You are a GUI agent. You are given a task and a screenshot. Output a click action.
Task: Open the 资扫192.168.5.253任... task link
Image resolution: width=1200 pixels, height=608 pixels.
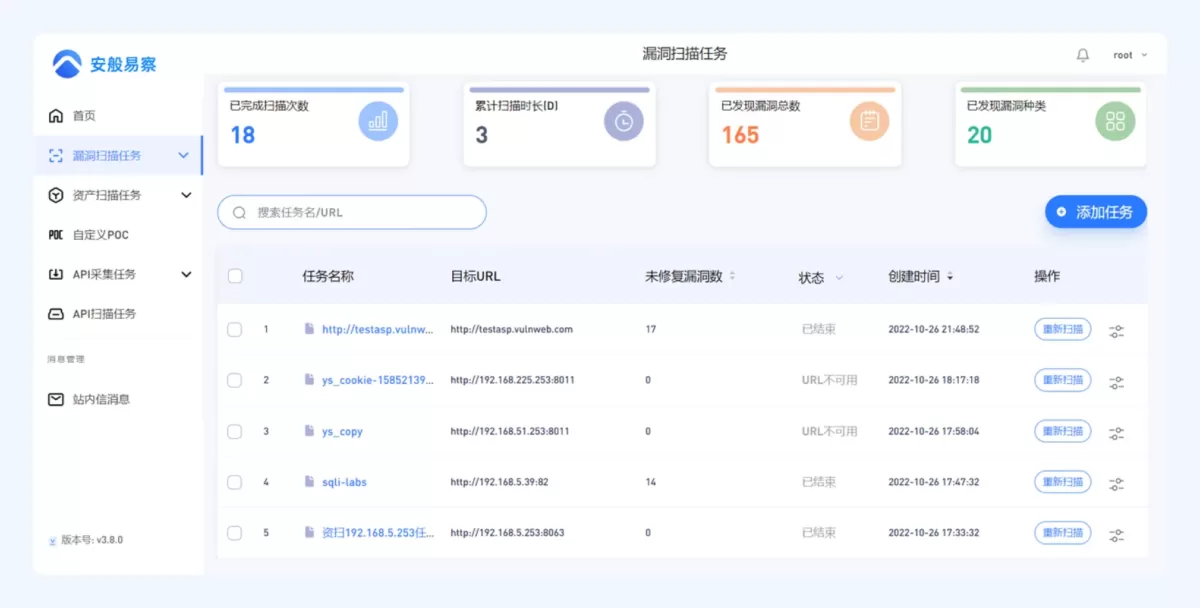point(378,533)
